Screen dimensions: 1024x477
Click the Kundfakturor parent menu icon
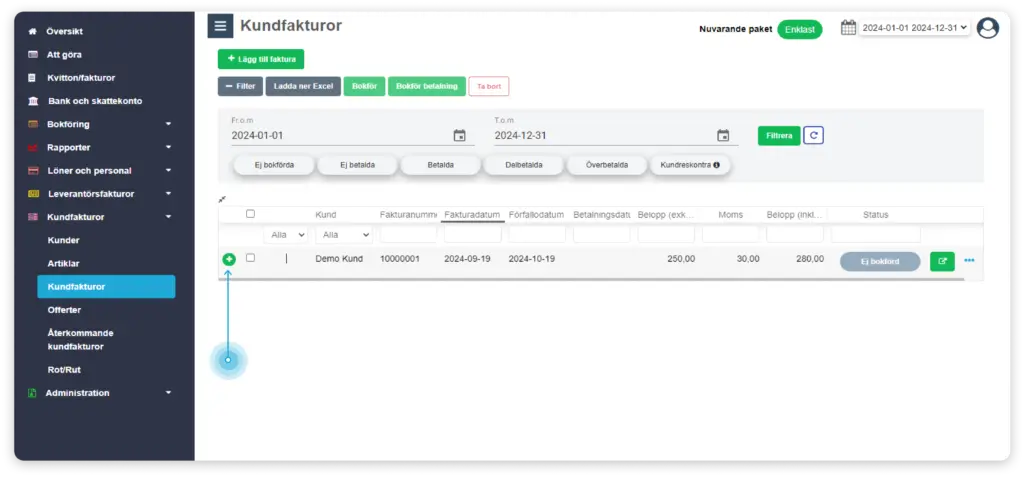click(33, 217)
